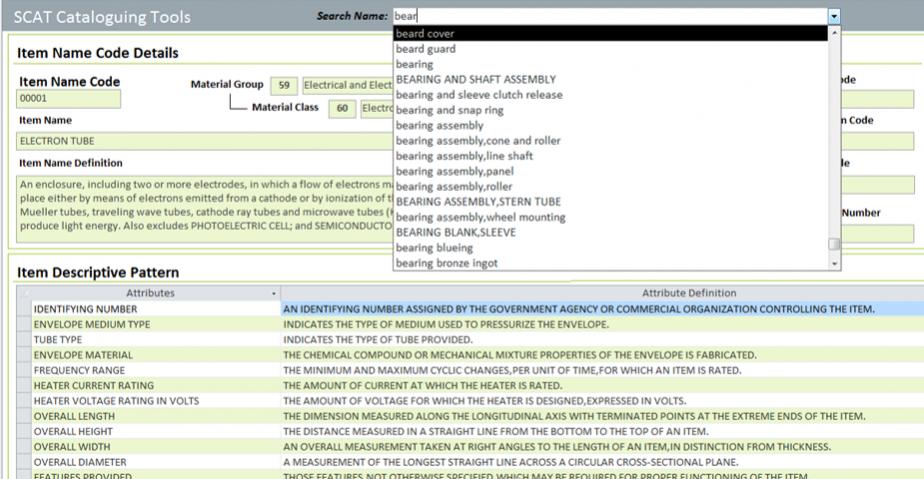
Task: Click row selector beside OVERALL LENGTH
Action: pyautogui.click(x=24, y=416)
